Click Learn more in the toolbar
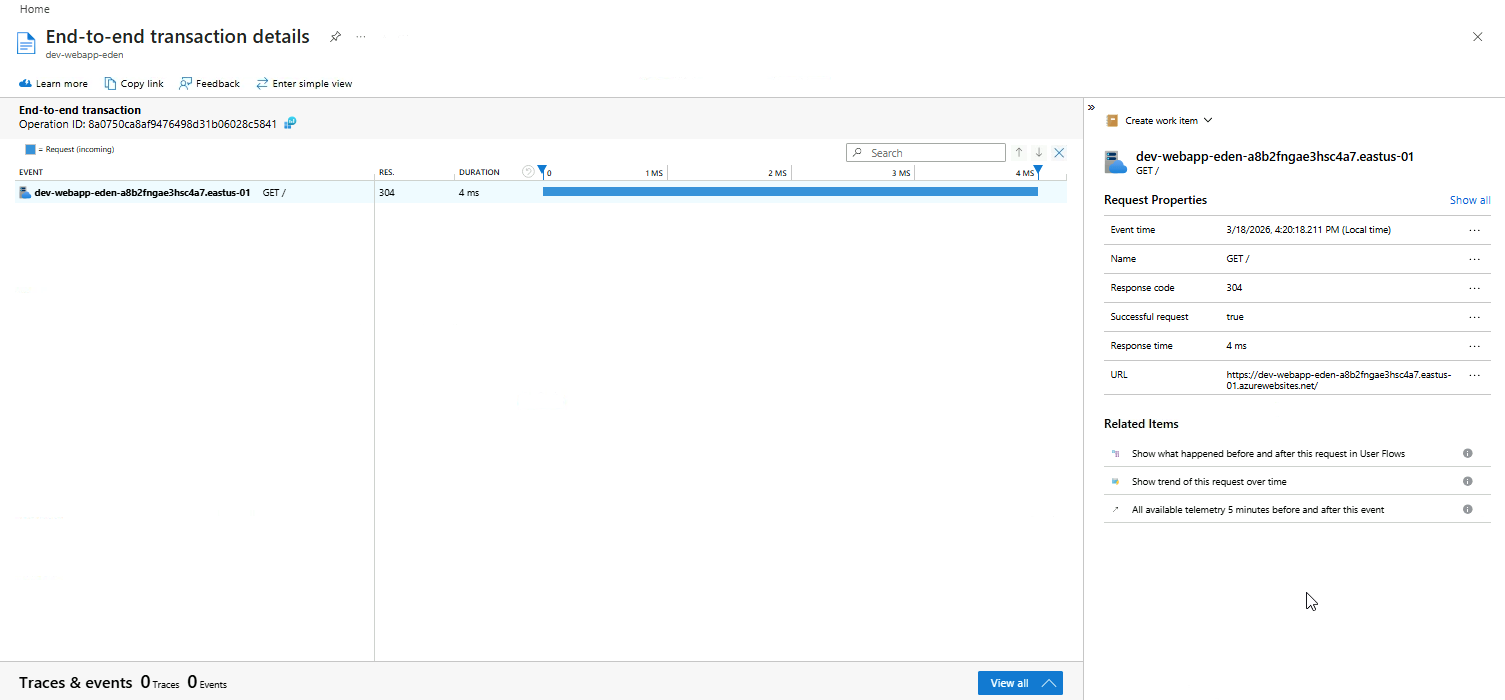1505x700 pixels. coord(53,84)
